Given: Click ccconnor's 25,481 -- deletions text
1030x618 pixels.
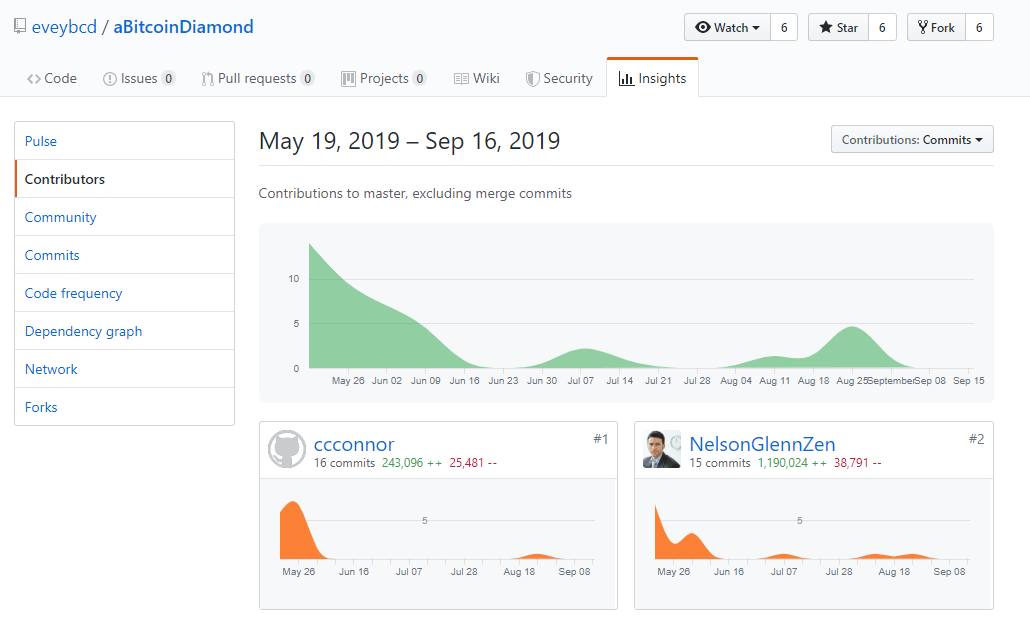Looking at the screenshot, I should 473,463.
